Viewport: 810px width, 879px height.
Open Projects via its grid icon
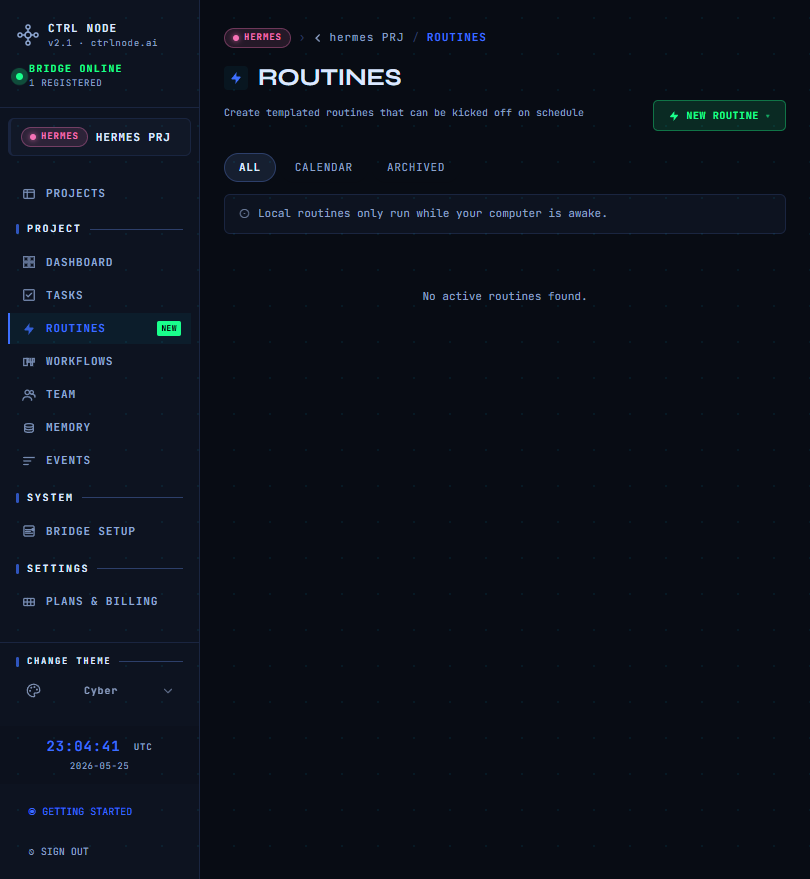pyautogui.click(x=29, y=194)
